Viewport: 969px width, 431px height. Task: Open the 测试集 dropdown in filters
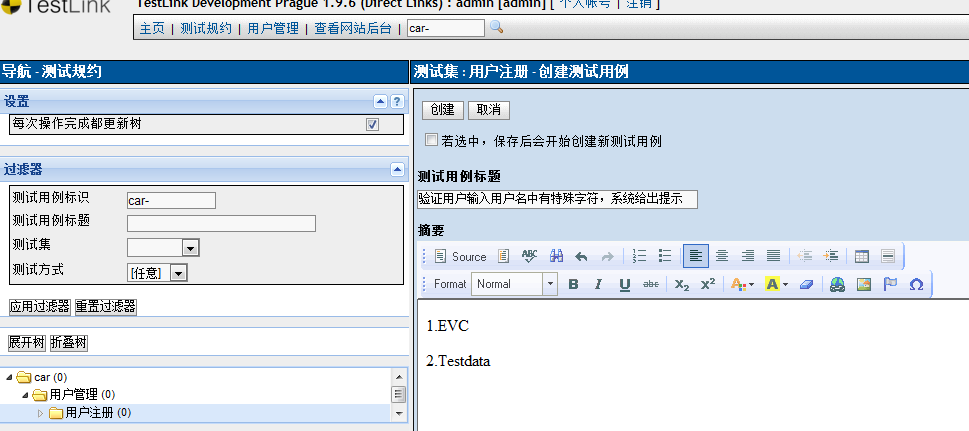190,248
